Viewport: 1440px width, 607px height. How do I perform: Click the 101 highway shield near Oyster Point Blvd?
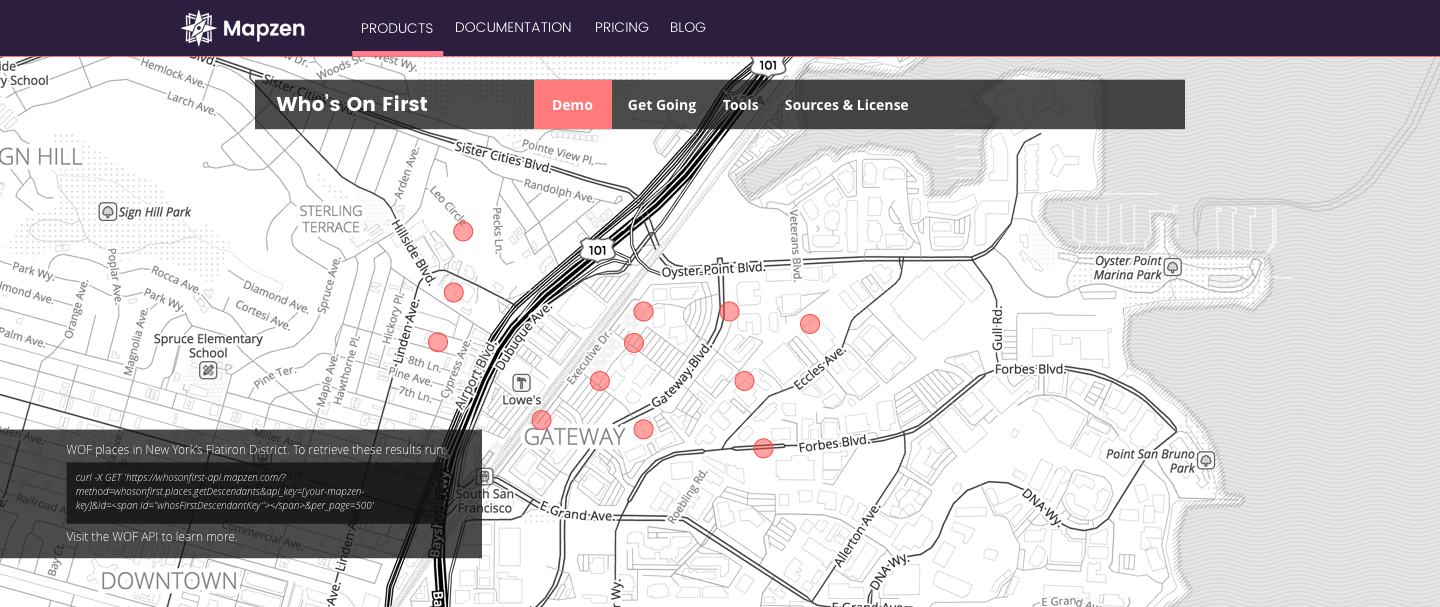coord(597,250)
